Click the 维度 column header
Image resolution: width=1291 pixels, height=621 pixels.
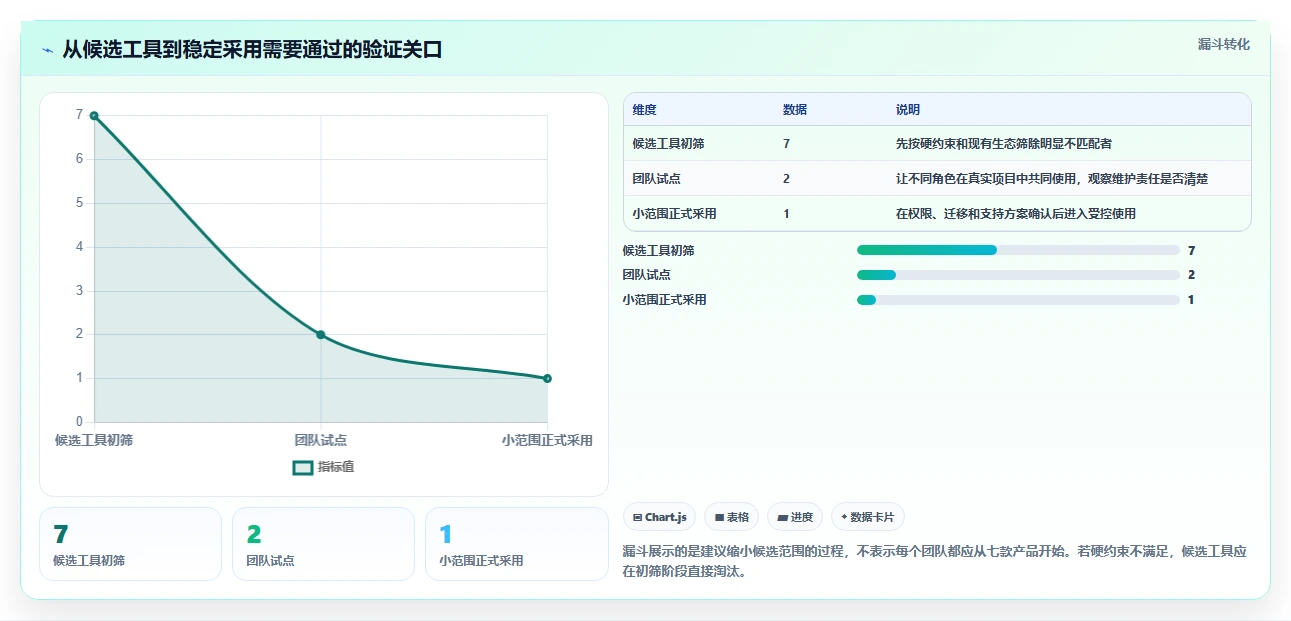[645, 110]
